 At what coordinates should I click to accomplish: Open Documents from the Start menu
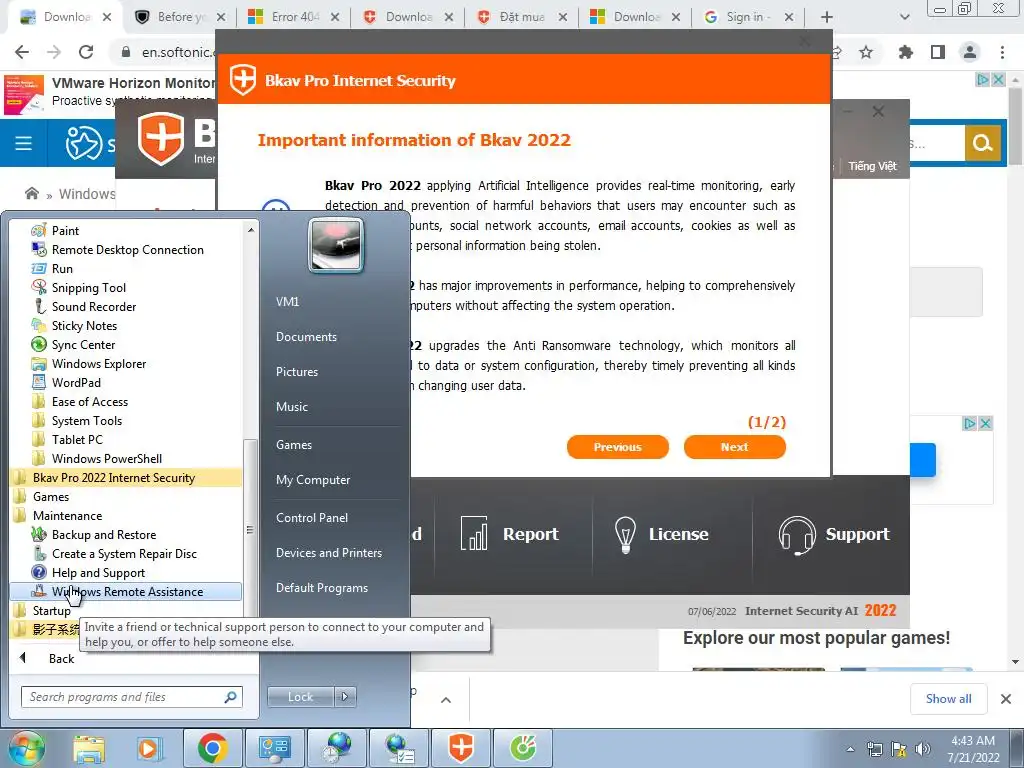point(306,336)
